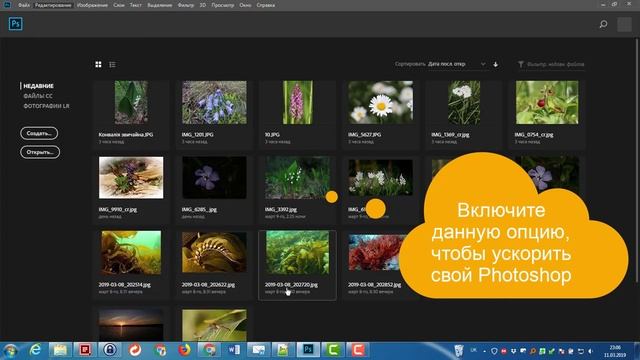Type in the filter recent files field
640x360 pixels.
[556, 64]
